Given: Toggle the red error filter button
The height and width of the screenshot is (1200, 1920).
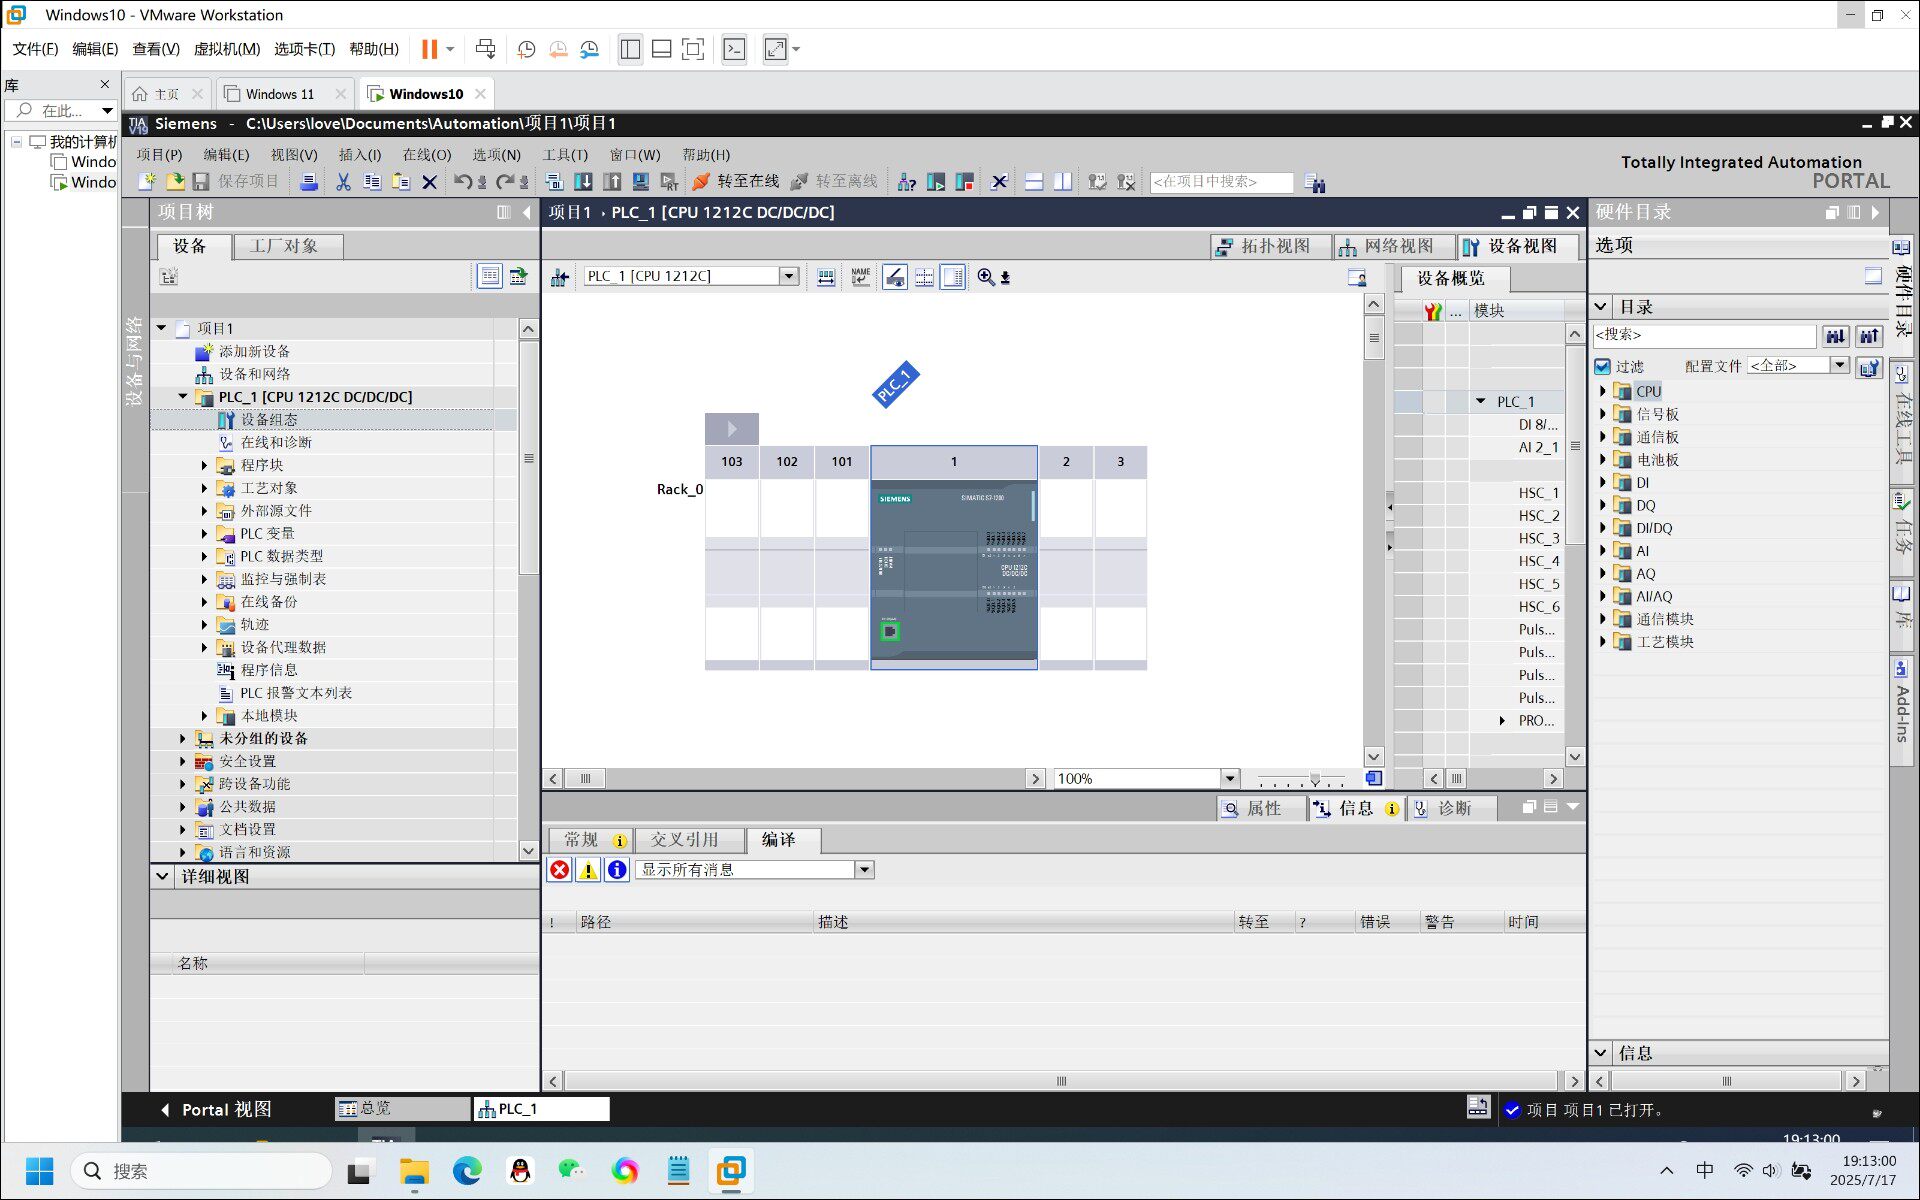Looking at the screenshot, I should [560, 870].
